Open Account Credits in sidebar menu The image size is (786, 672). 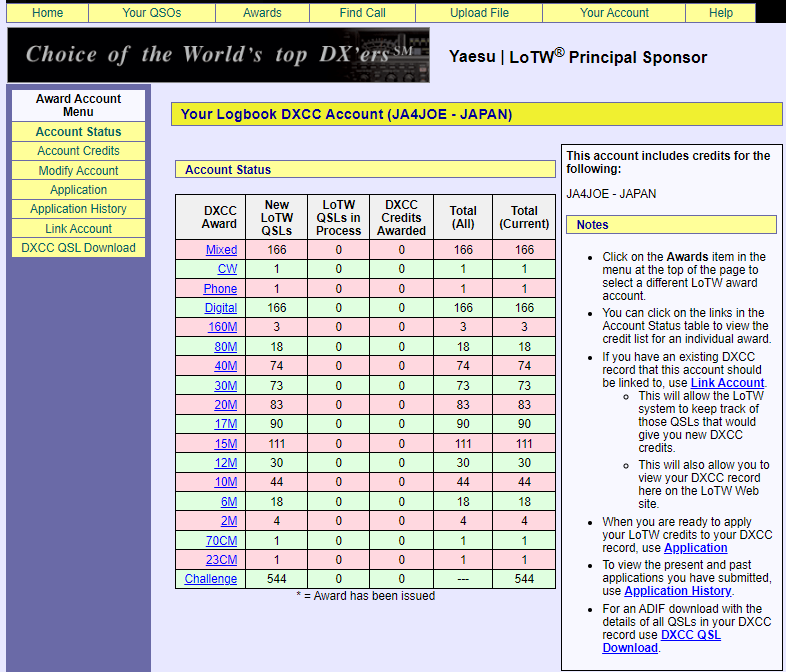click(x=78, y=151)
